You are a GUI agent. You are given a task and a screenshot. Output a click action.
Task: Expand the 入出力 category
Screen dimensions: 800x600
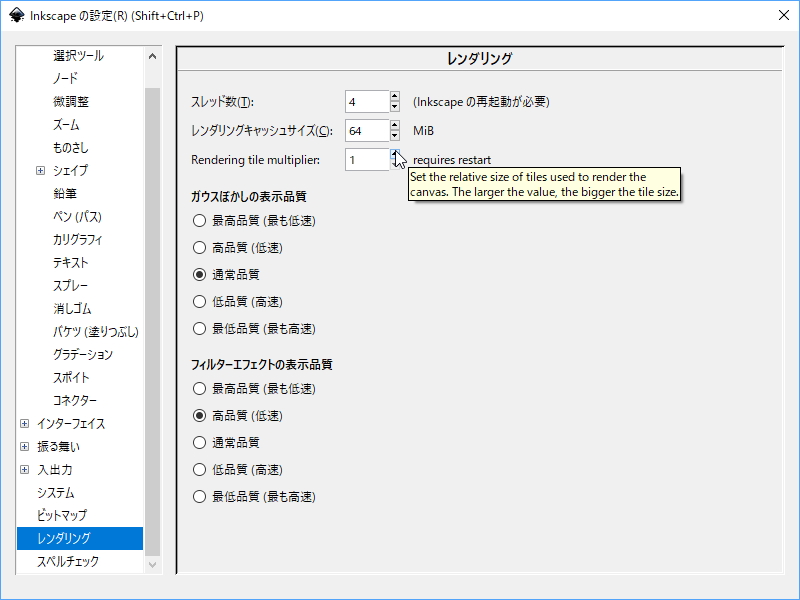coord(24,469)
